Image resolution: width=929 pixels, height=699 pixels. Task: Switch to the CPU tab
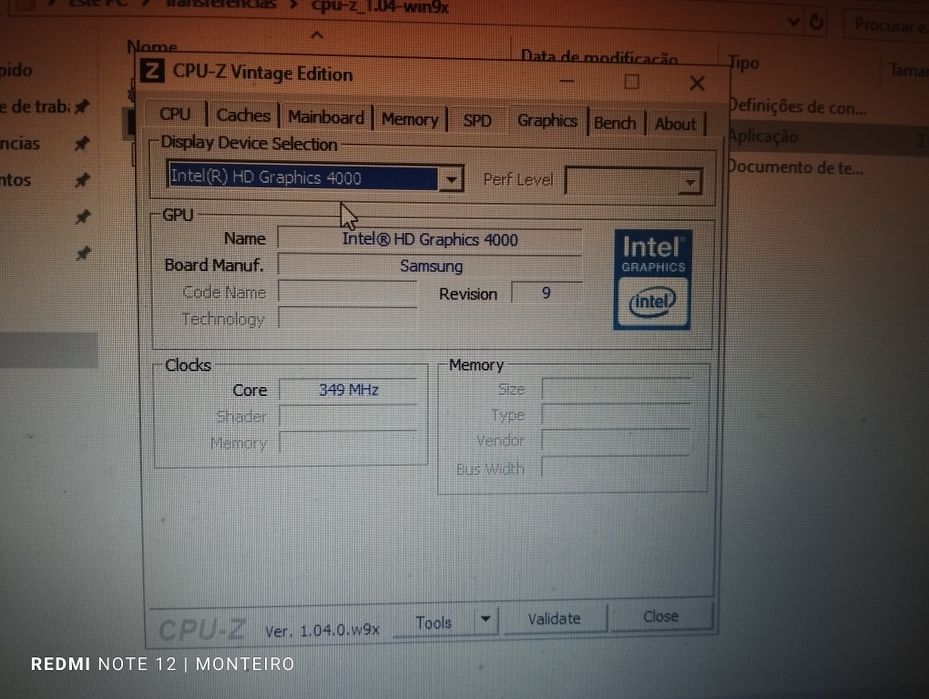pos(175,114)
